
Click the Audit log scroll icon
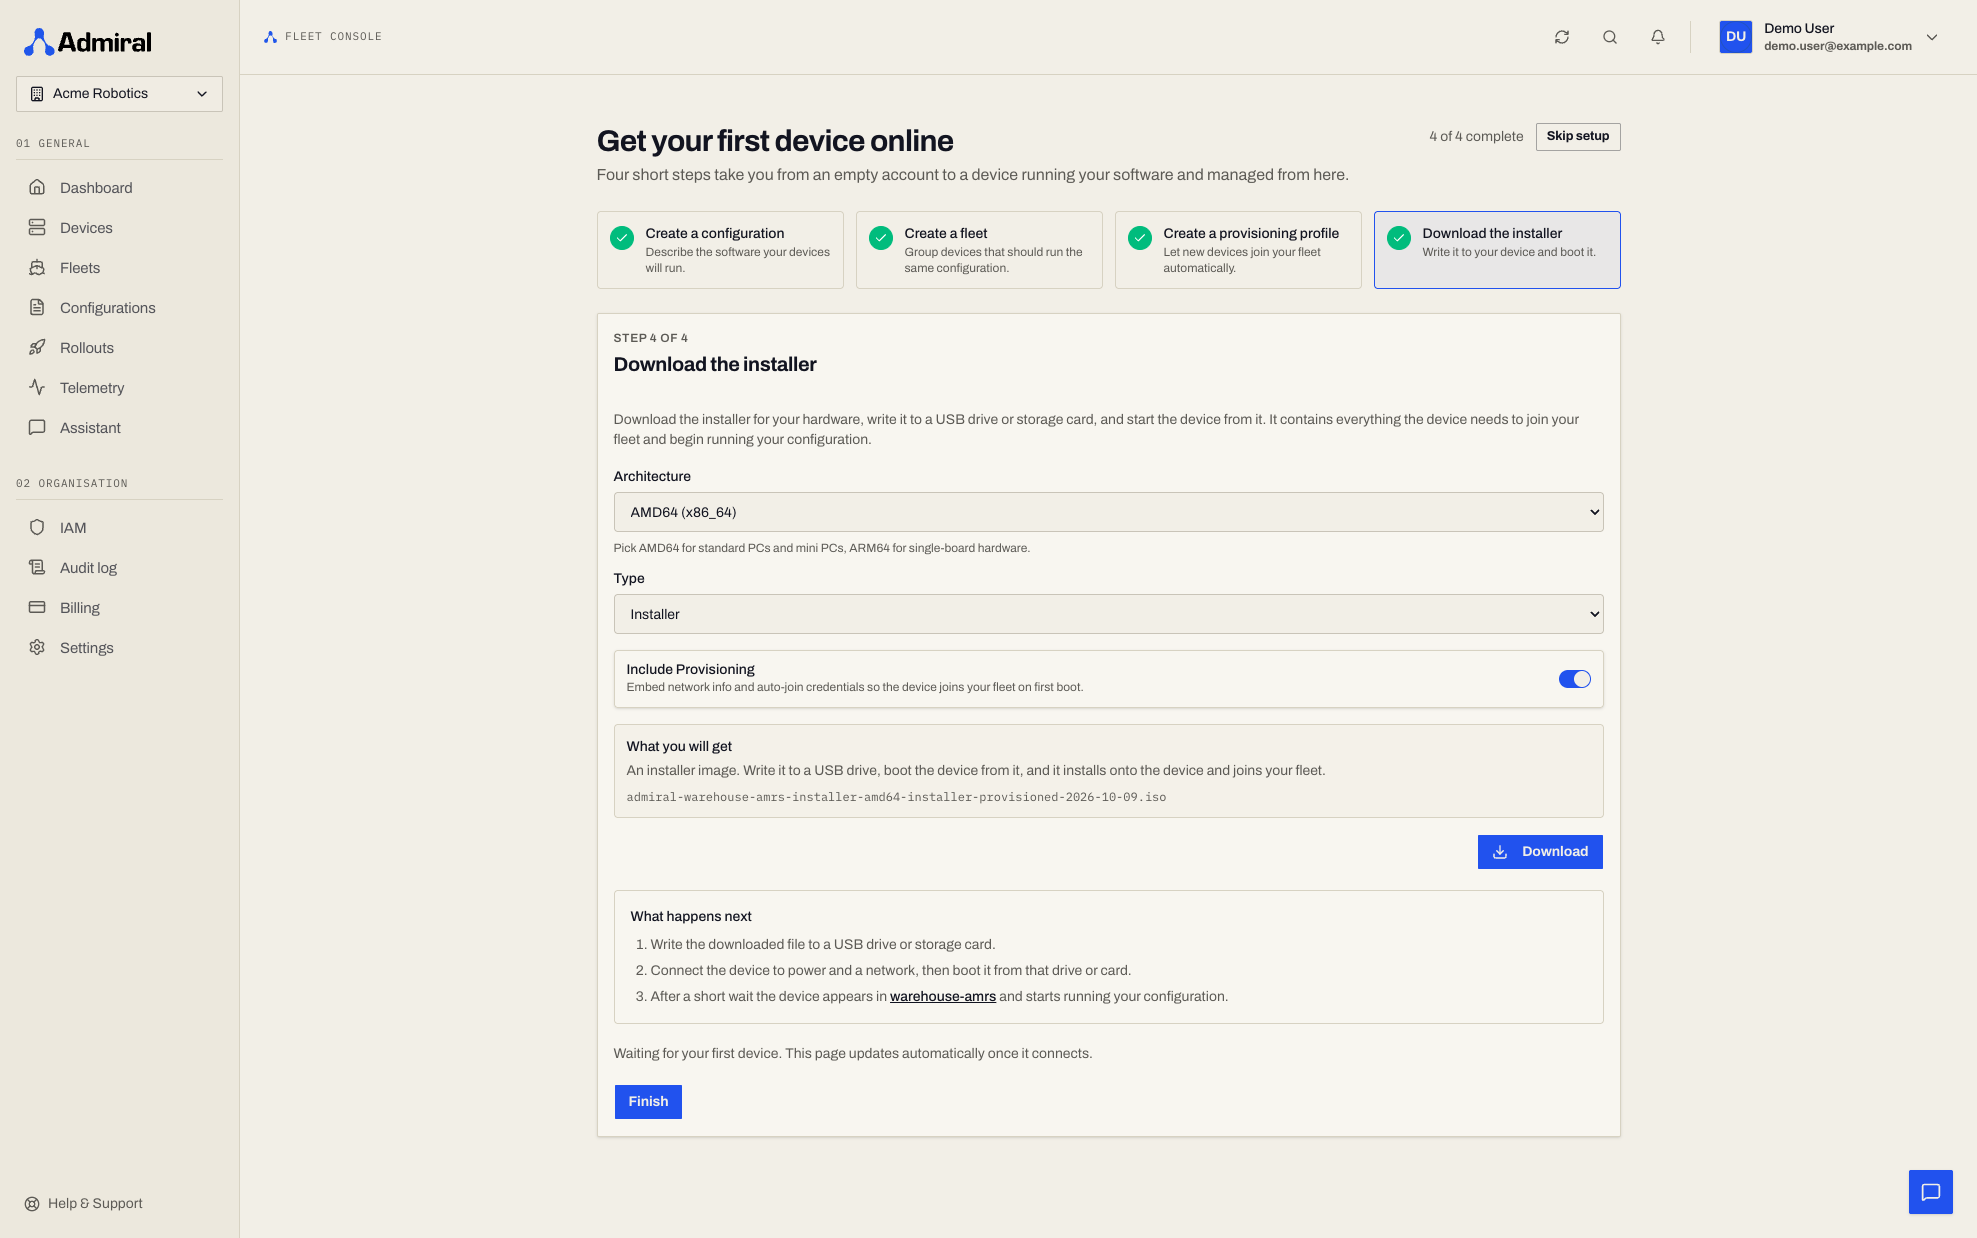click(x=37, y=567)
